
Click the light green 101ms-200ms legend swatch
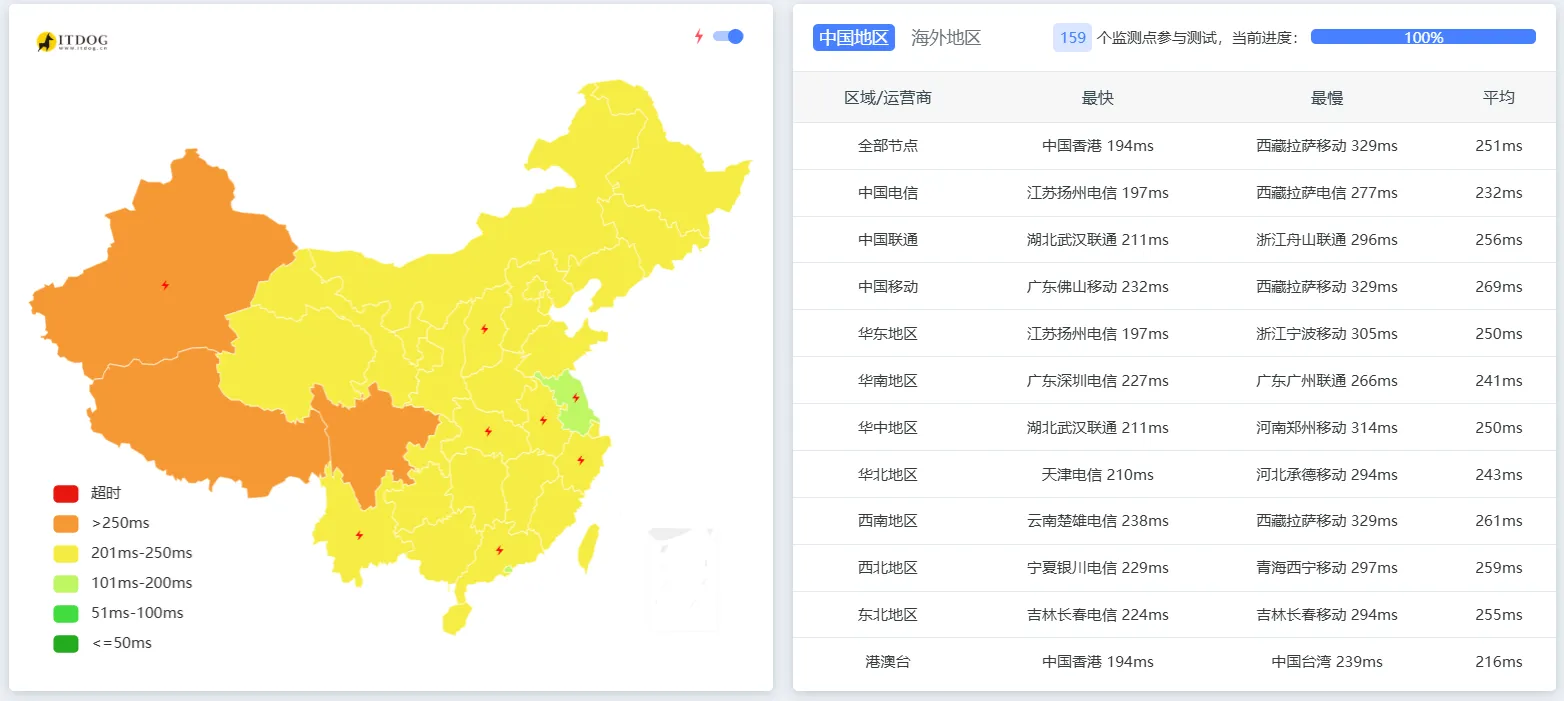[65, 583]
